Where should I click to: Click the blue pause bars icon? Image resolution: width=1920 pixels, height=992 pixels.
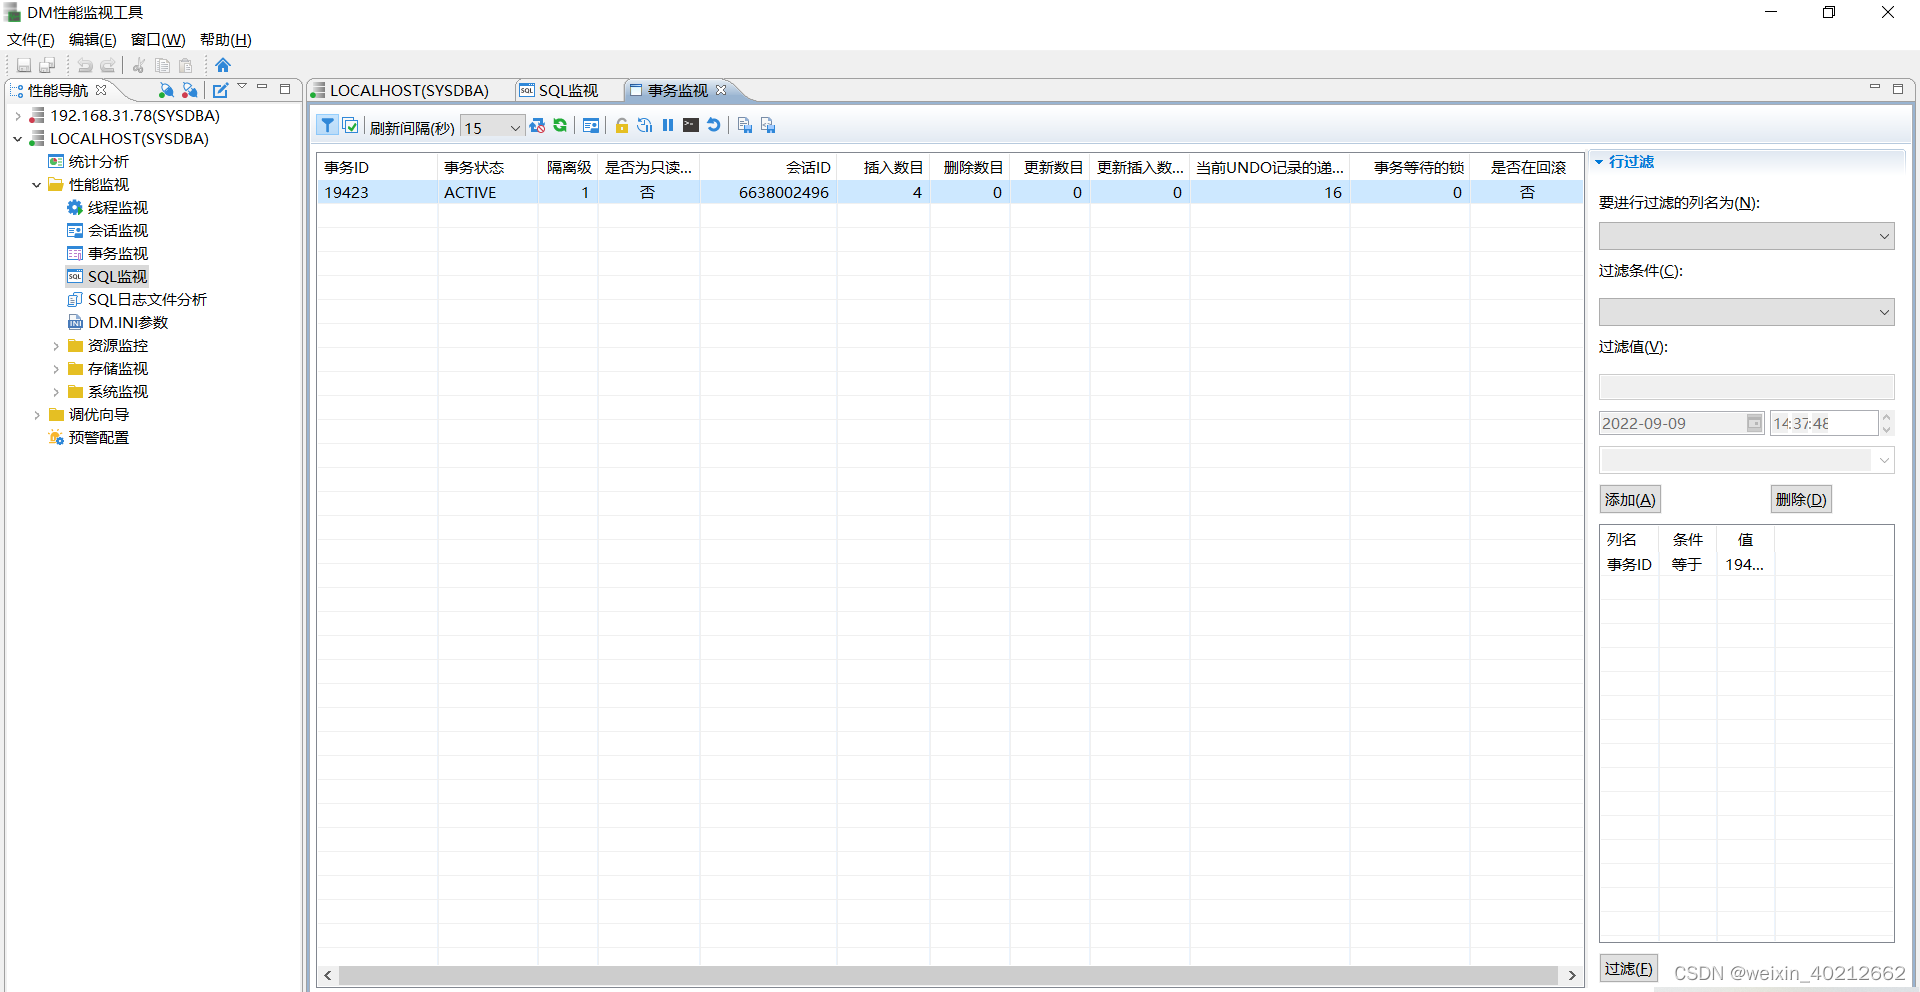click(x=668, y=125)
